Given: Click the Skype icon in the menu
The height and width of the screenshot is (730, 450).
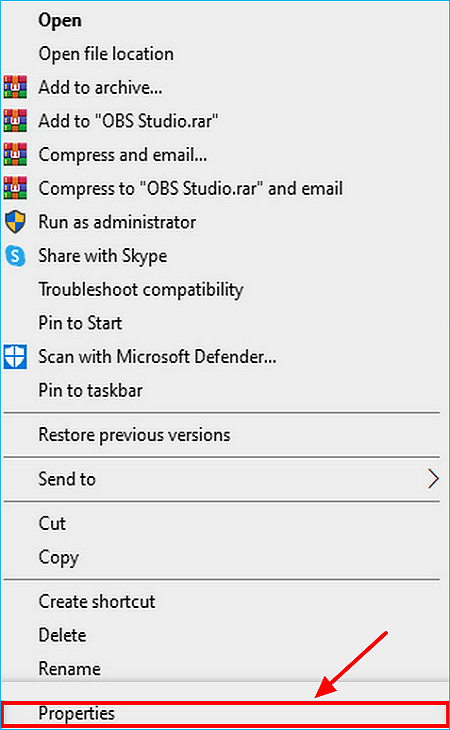Looking at the screenshot, I should 15,256.
